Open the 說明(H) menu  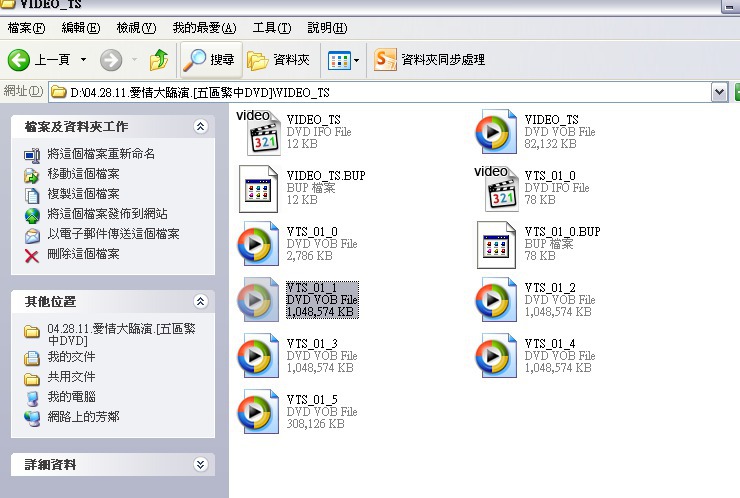(327, 28)
